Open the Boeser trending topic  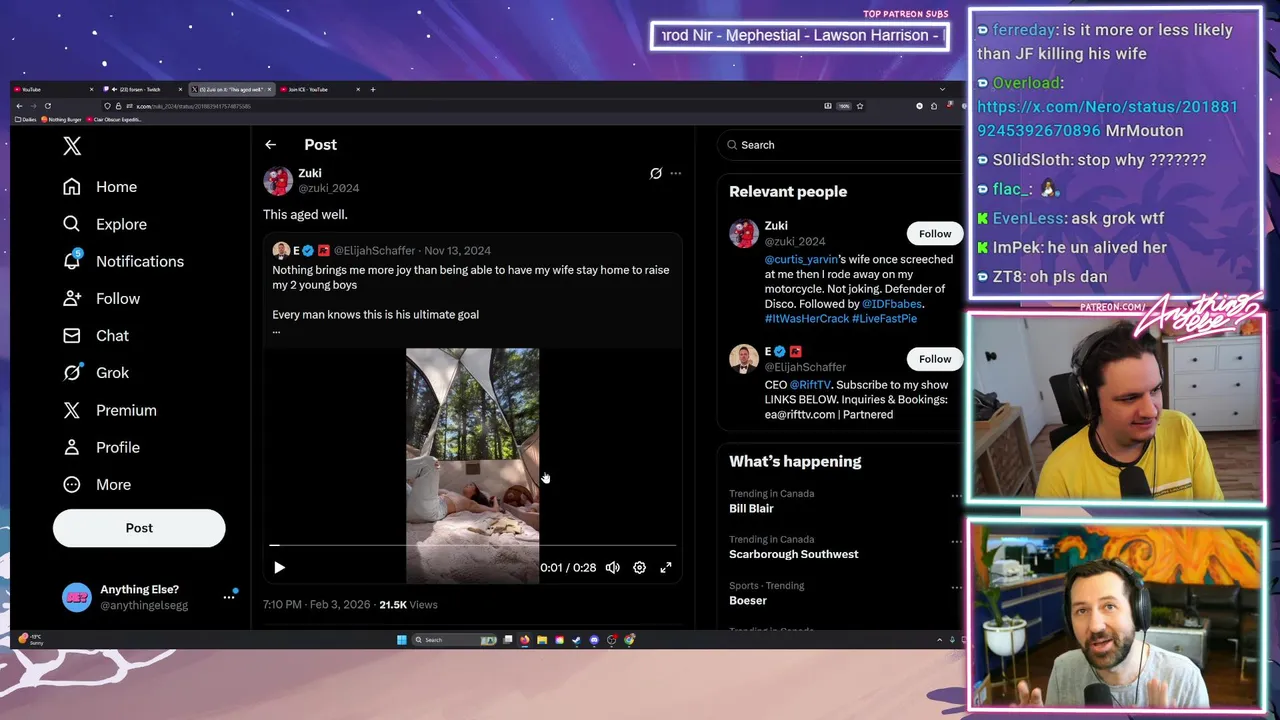tap(748, 600)
